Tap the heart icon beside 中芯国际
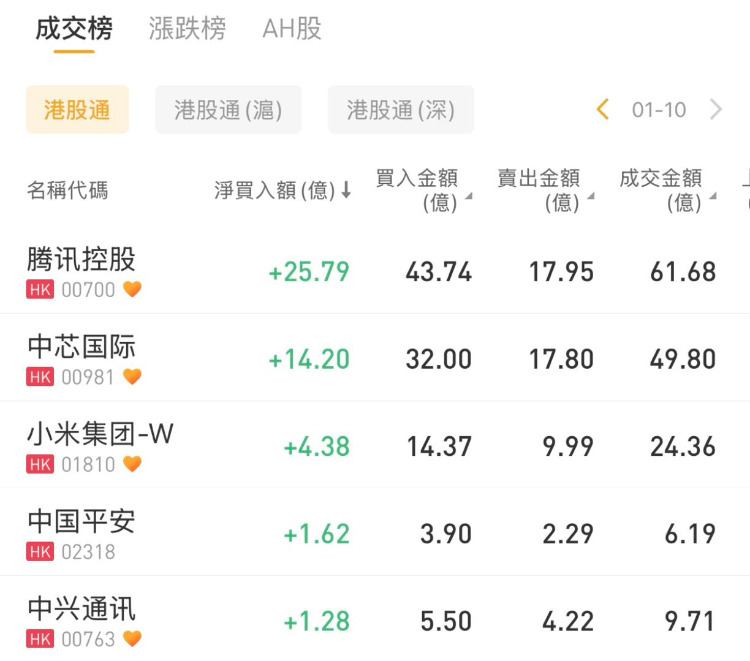Viewport: 750px width, 661px height. [132, 377]
